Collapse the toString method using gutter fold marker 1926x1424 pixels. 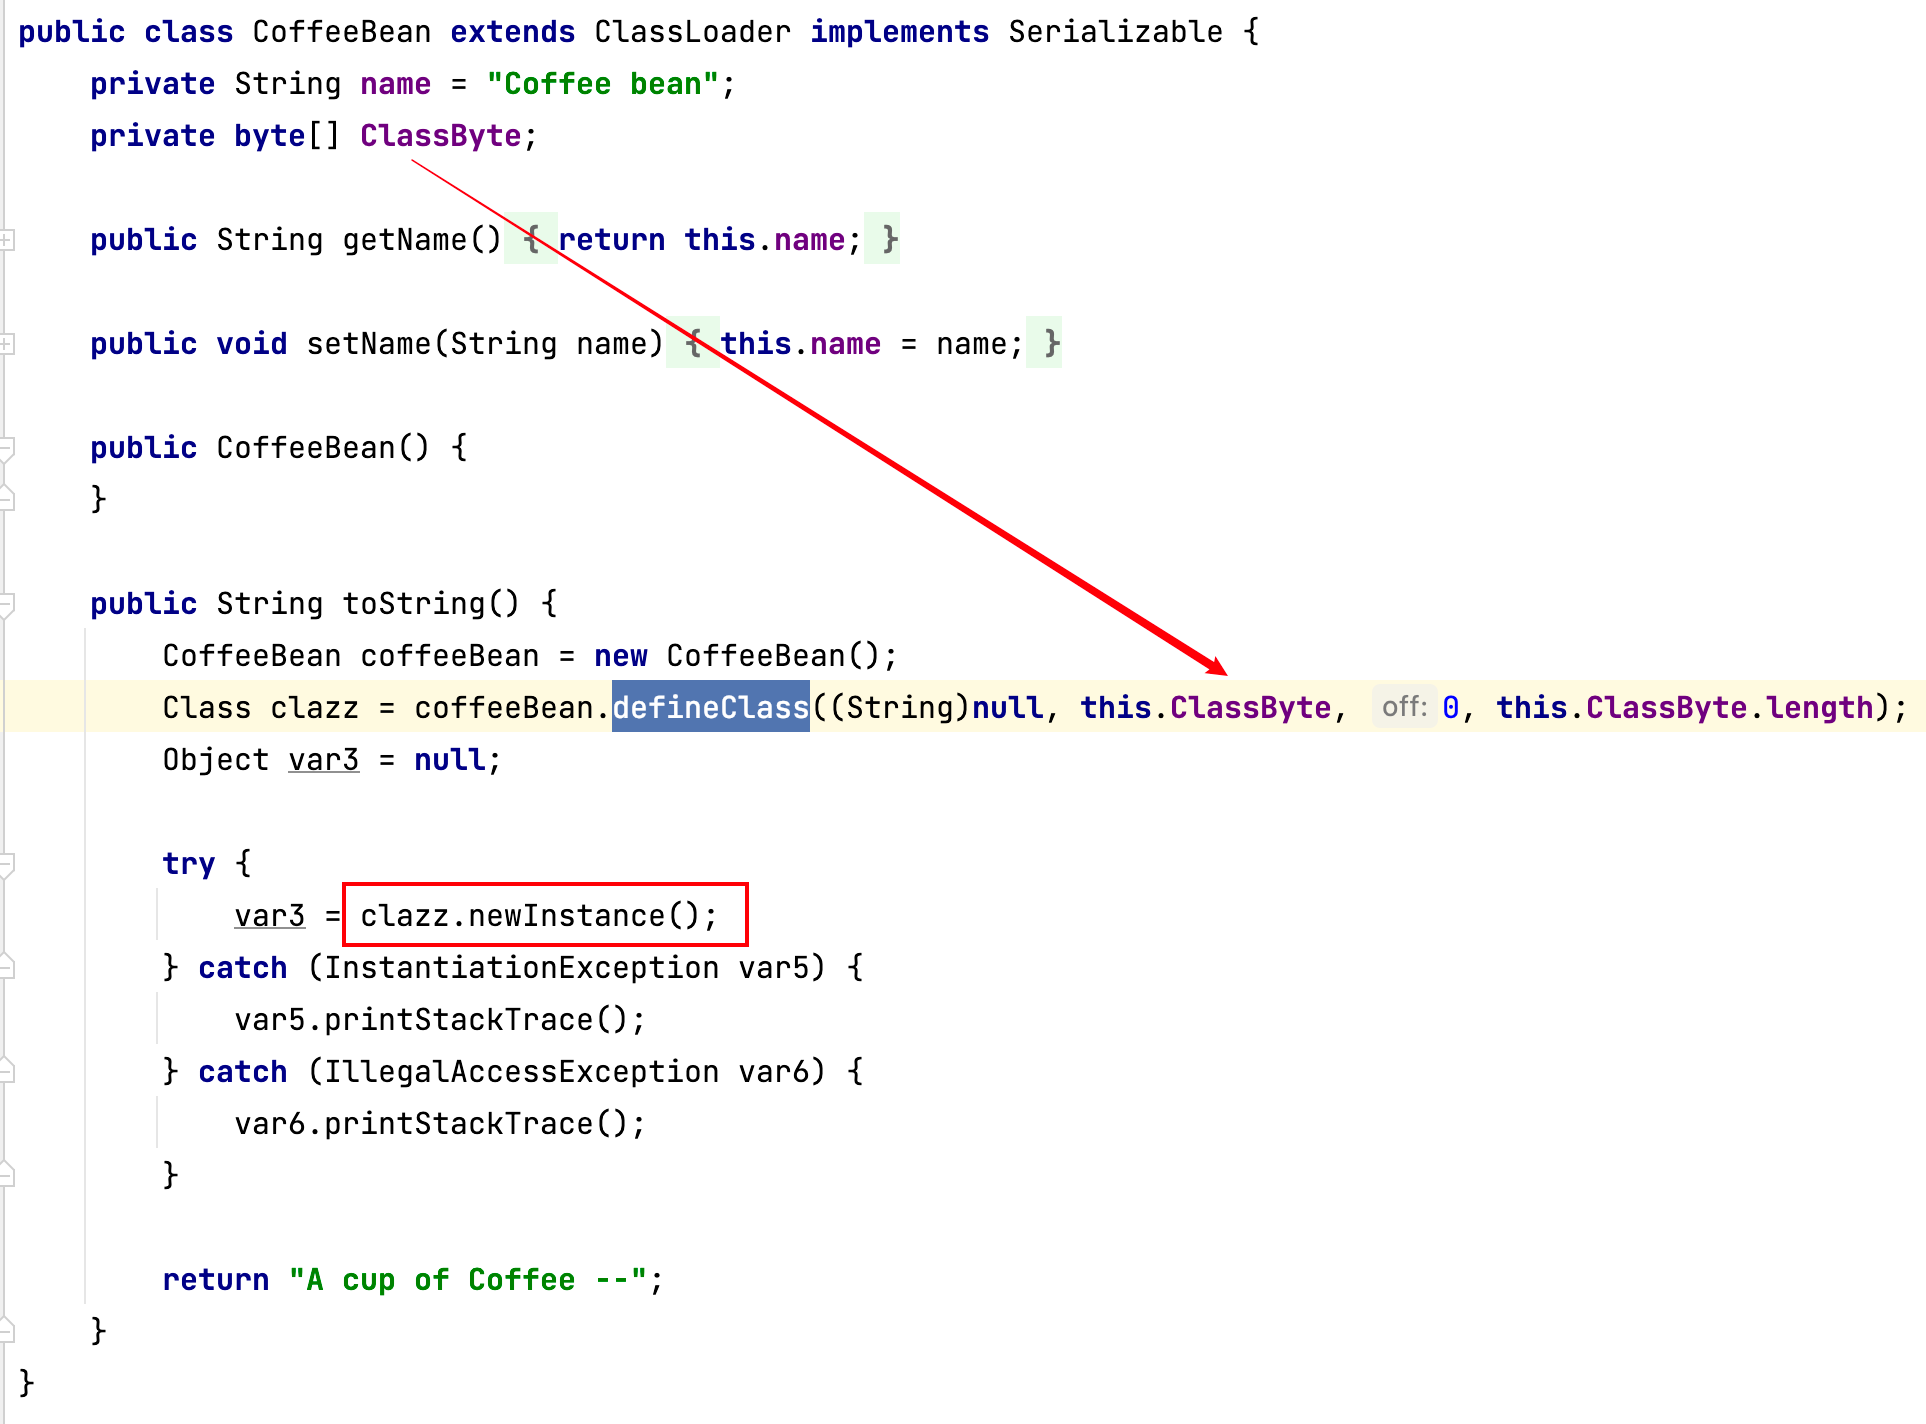(6, 604)
